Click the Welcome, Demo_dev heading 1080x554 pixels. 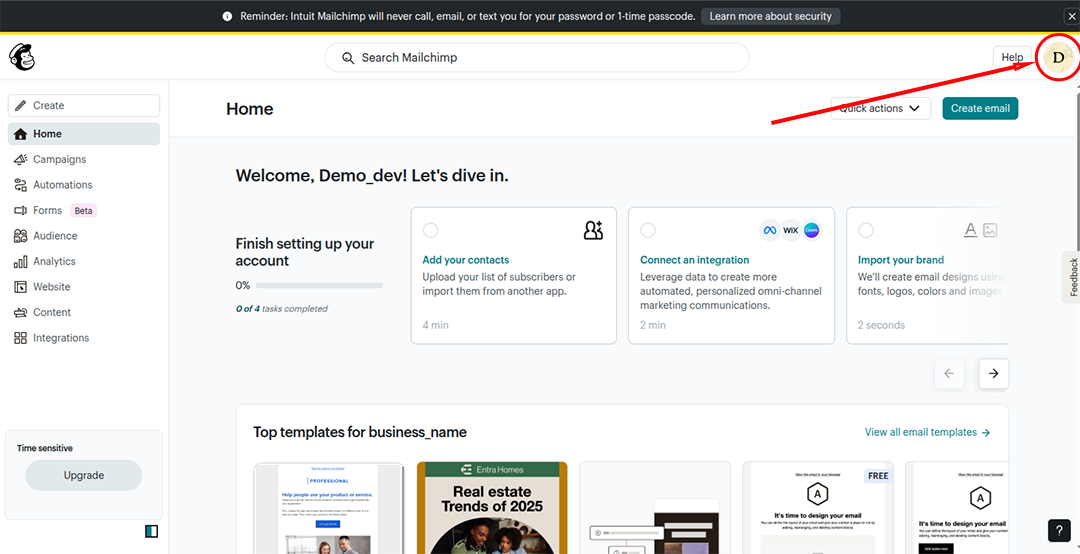pos(372,175)
